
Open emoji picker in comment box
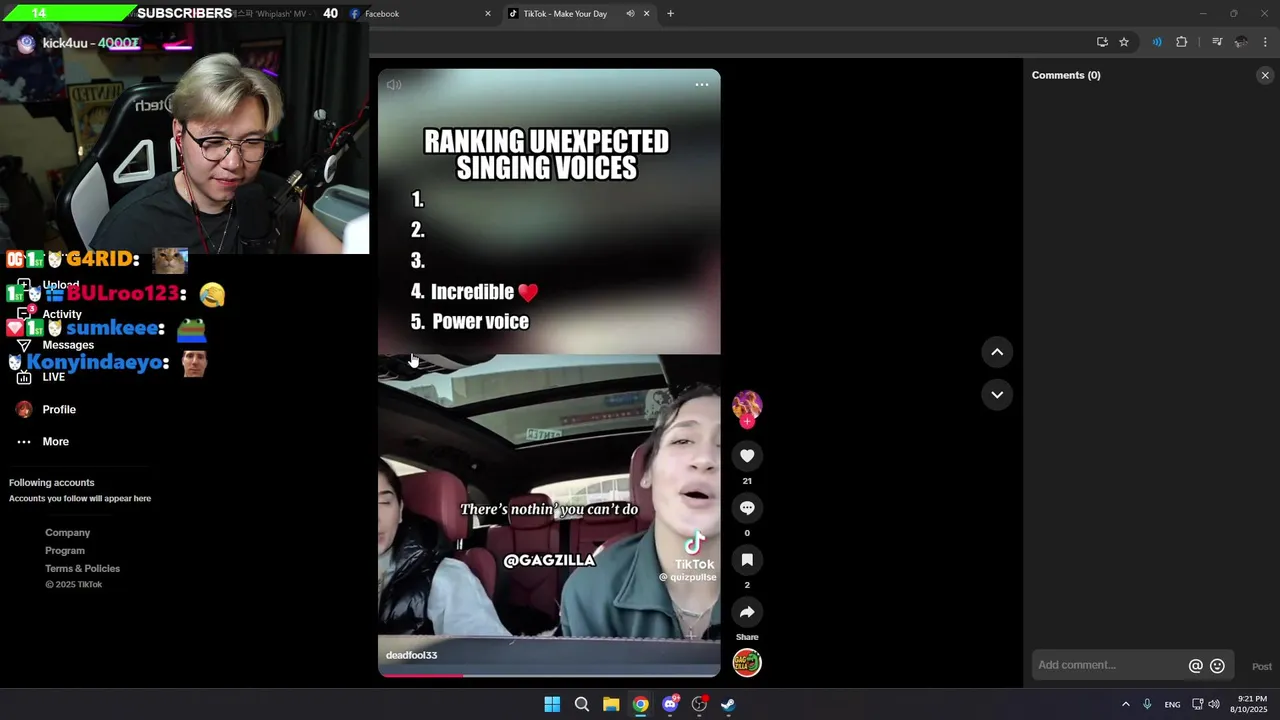(x=1217, y=666)
